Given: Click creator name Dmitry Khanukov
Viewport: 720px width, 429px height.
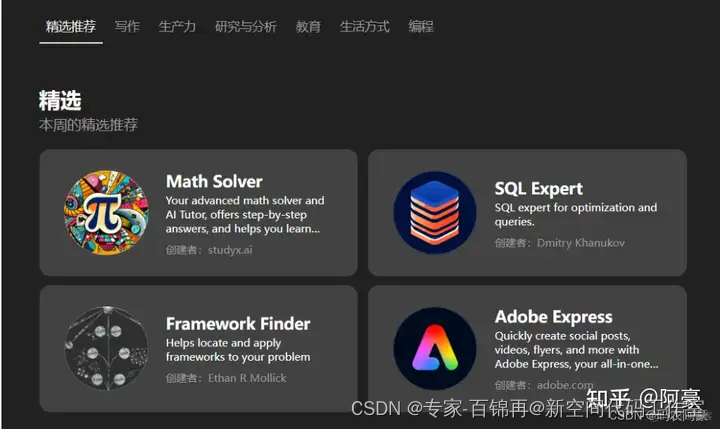Looking at the screenshot, I should point(581,243).
